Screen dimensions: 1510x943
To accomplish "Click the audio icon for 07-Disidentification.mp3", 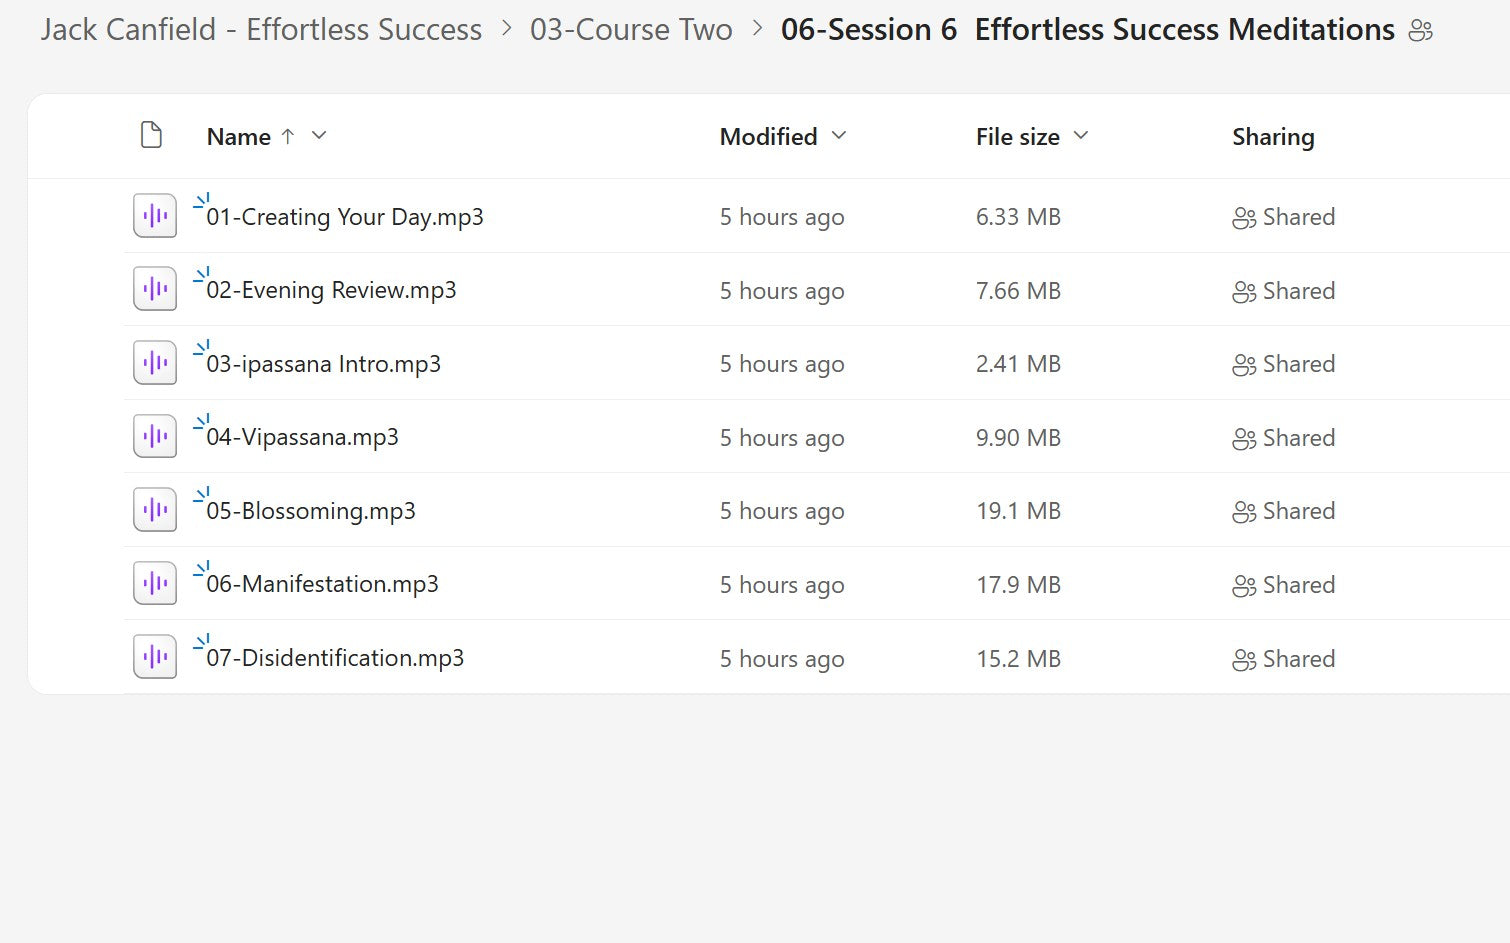I will [154, 656].
